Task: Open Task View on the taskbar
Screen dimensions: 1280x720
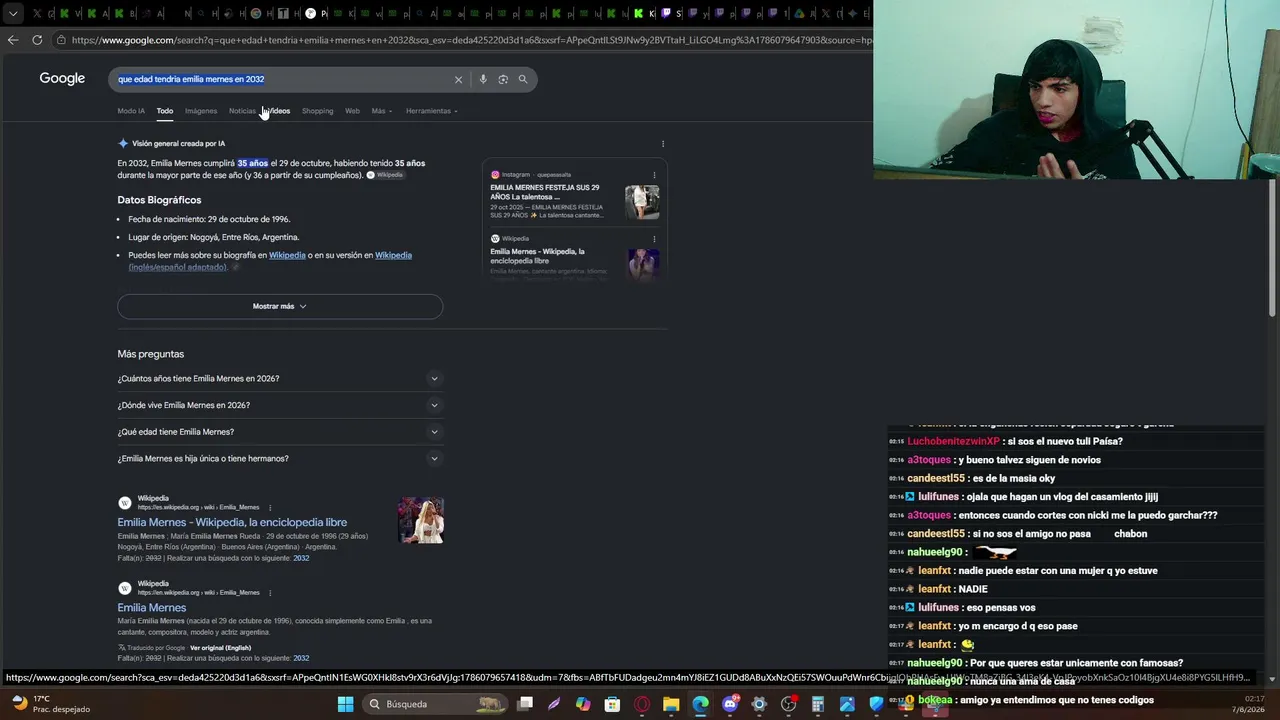Action: click(525, 704)
